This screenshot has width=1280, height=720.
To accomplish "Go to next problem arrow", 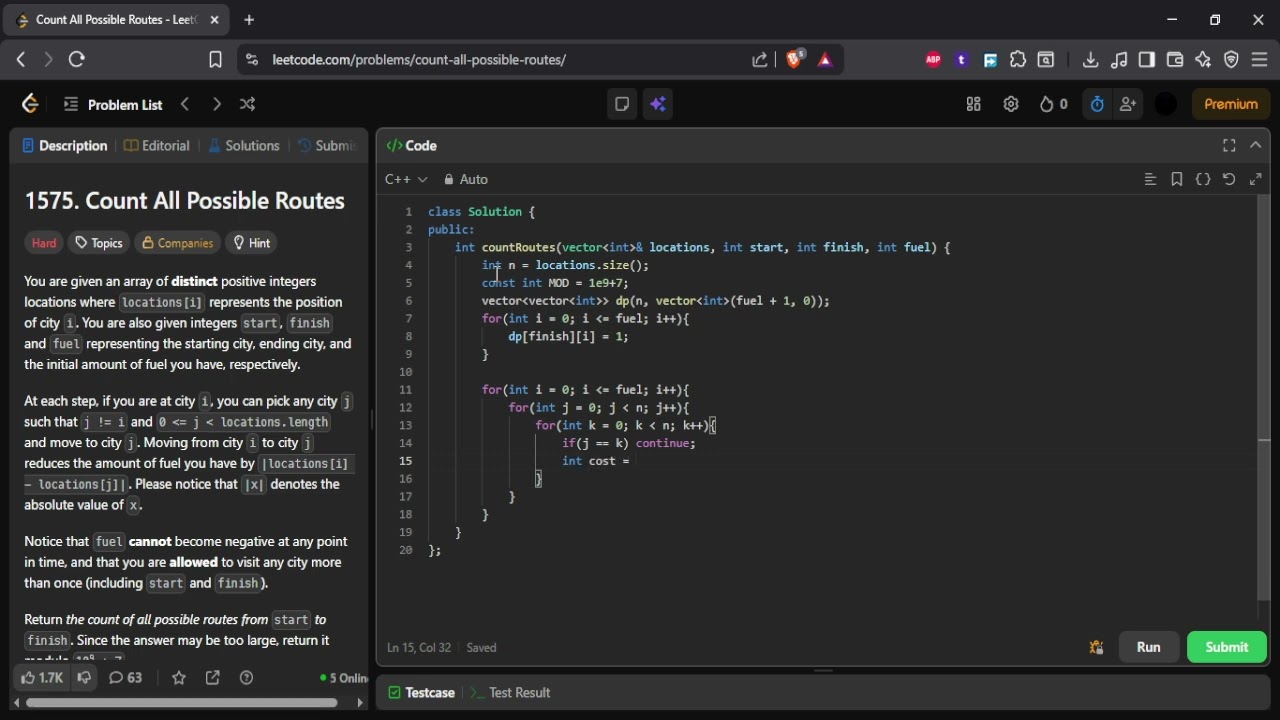I will click(x=216, y=104).
